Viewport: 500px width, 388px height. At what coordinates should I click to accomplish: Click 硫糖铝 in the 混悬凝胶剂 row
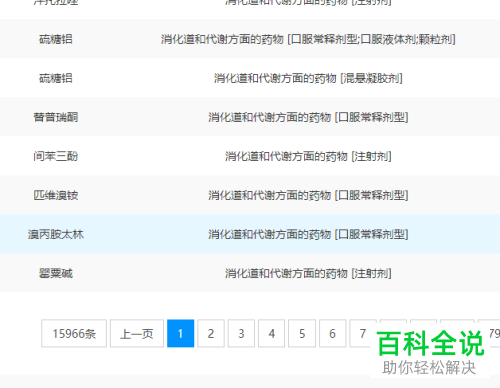pyautogui.click(x=56, y=78)
